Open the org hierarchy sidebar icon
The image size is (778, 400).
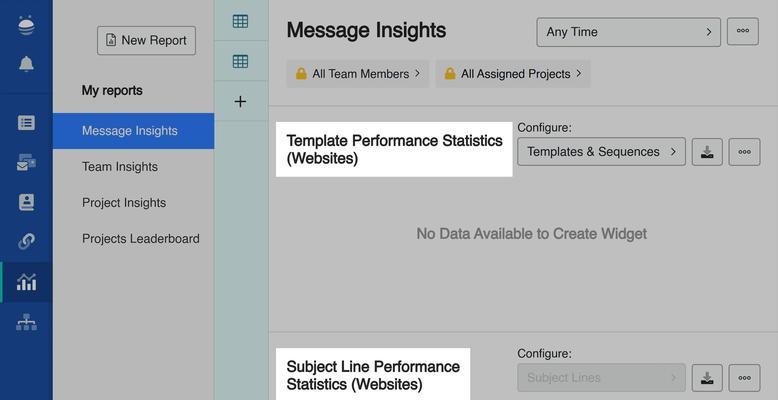pos(26,322)
